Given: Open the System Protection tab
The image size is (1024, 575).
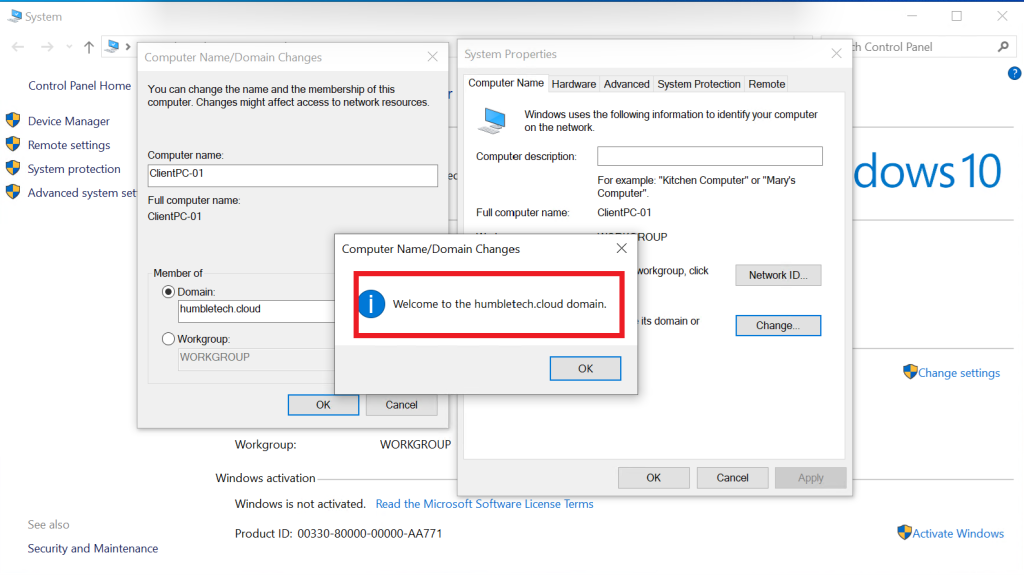Looking at the screenshot, I should coord(699,84).
